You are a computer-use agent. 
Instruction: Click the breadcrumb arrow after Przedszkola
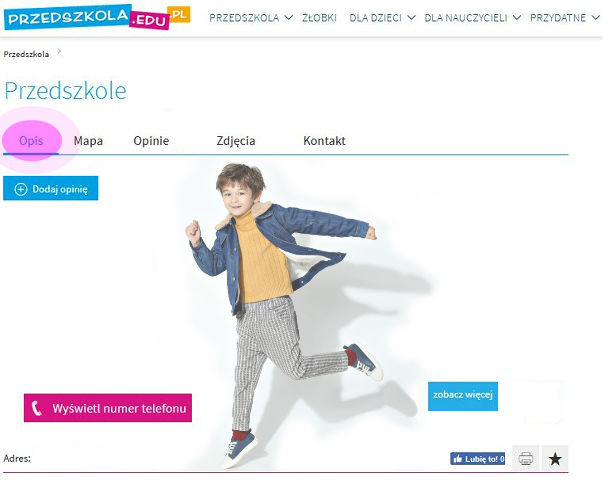click(x=59, y=51)
